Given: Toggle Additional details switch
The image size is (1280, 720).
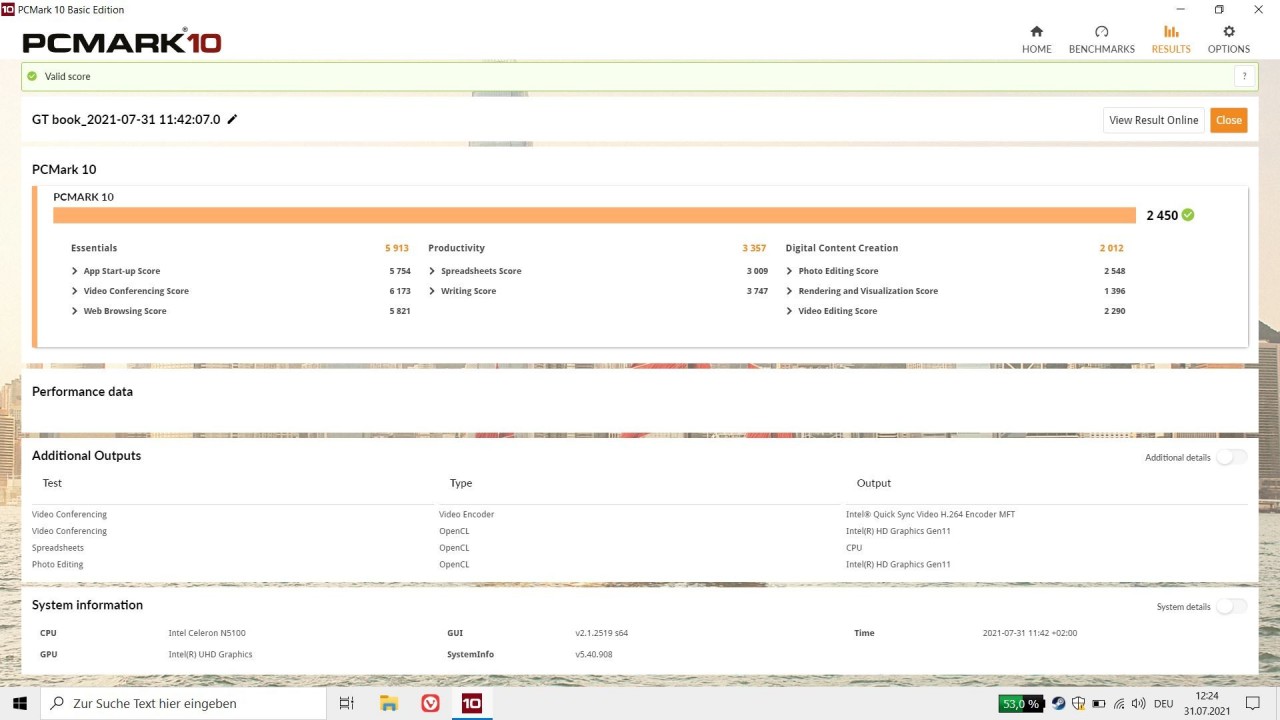Looking at the screenshot, I should (1232, 457).
